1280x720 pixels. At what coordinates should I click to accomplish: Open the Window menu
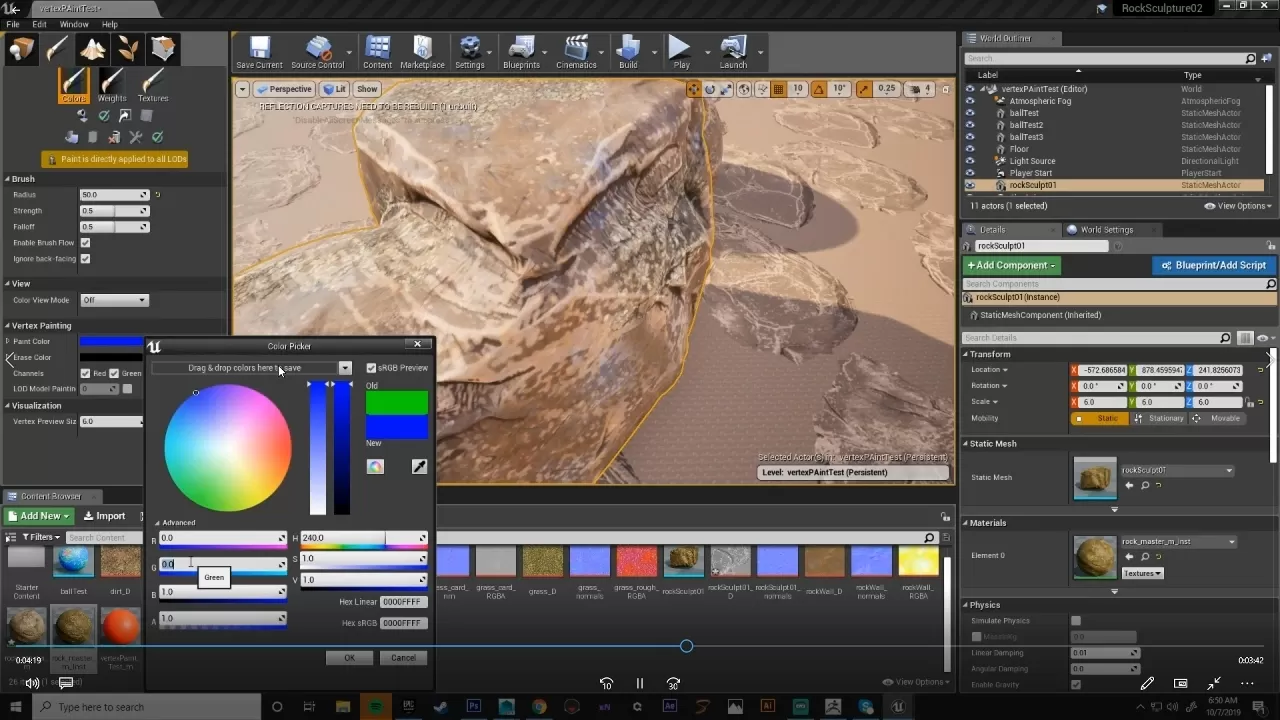(74, 24)
